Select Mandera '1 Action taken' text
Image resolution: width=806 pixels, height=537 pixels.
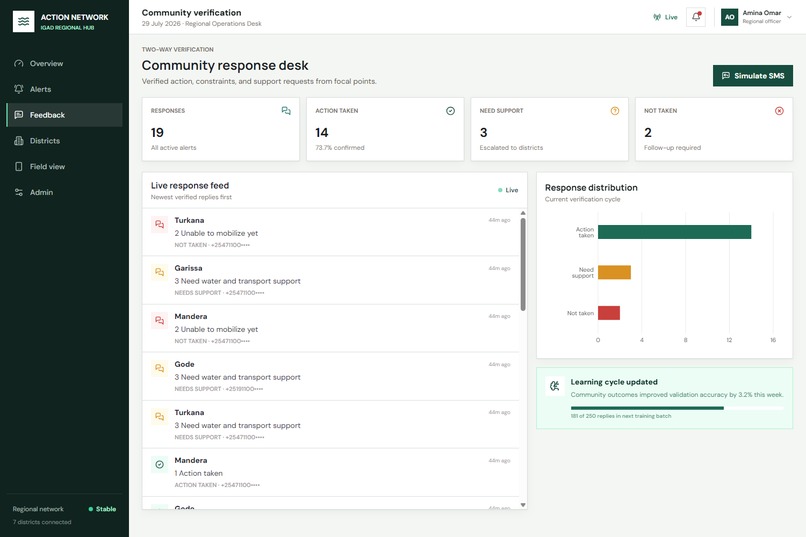coord(198,473)
